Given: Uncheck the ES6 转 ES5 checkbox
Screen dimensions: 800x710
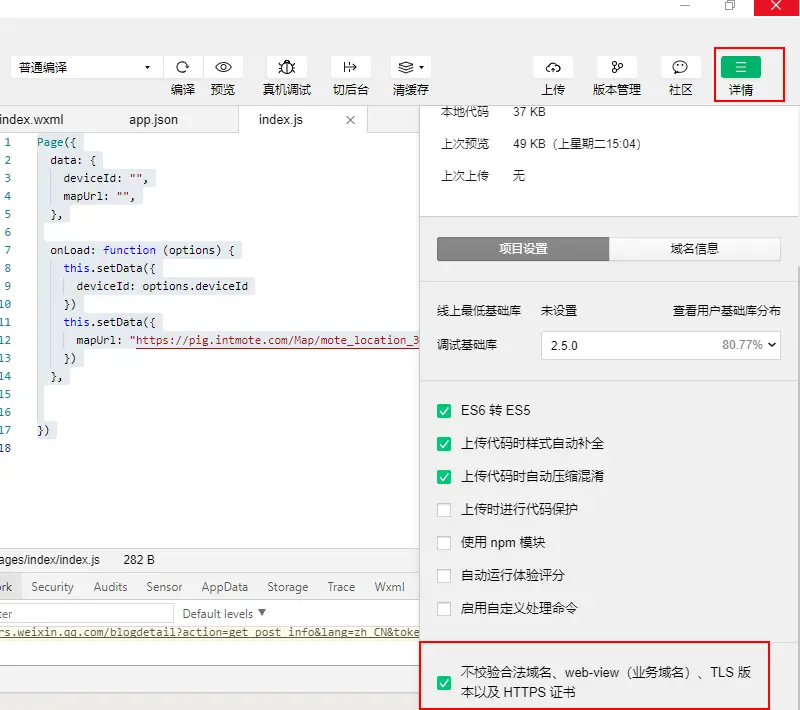Looking at the screenshot, I should 444,411.
